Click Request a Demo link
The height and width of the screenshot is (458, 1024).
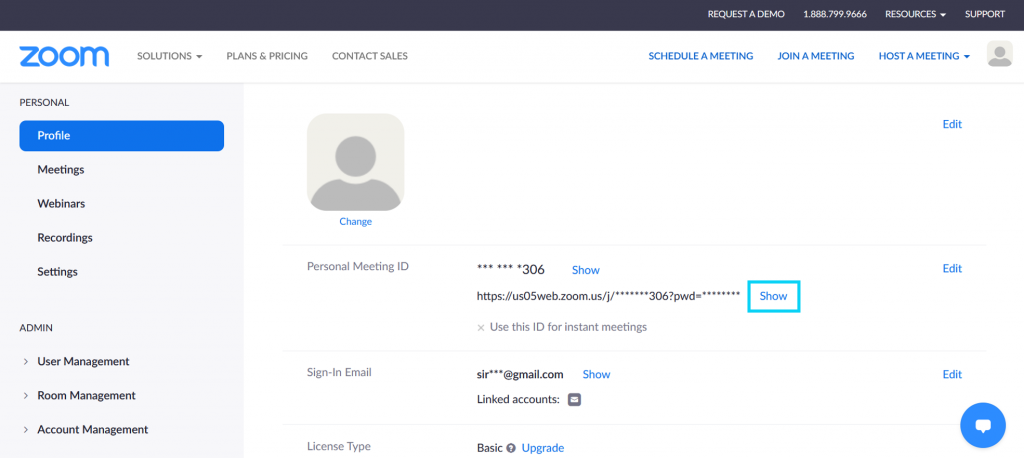click(746, 14)
